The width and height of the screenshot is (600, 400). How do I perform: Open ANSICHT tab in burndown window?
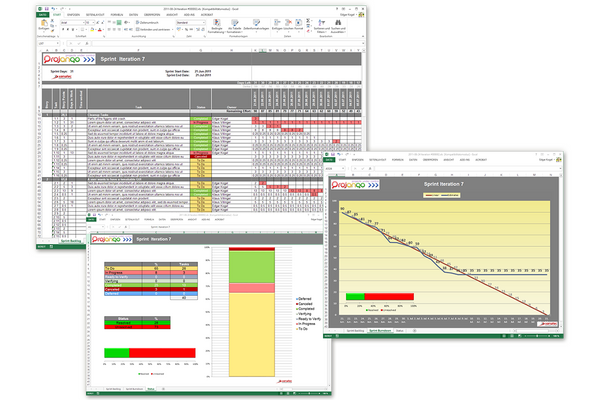coord(448,160)
